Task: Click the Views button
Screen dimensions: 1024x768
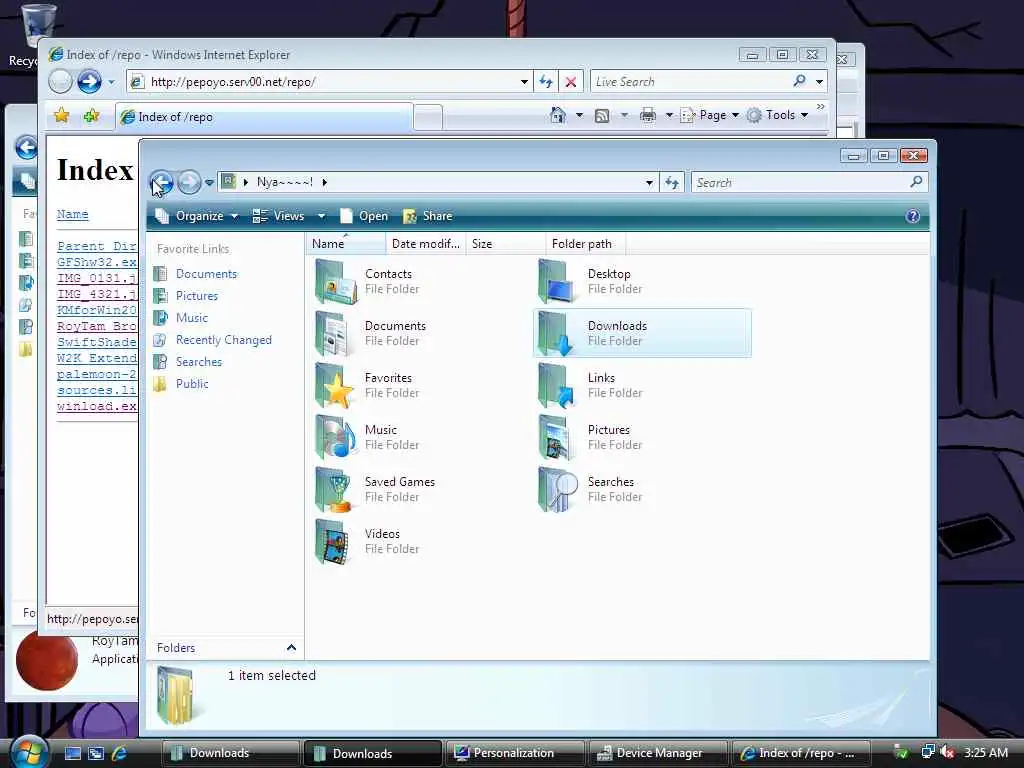Action: coord(279,216)
